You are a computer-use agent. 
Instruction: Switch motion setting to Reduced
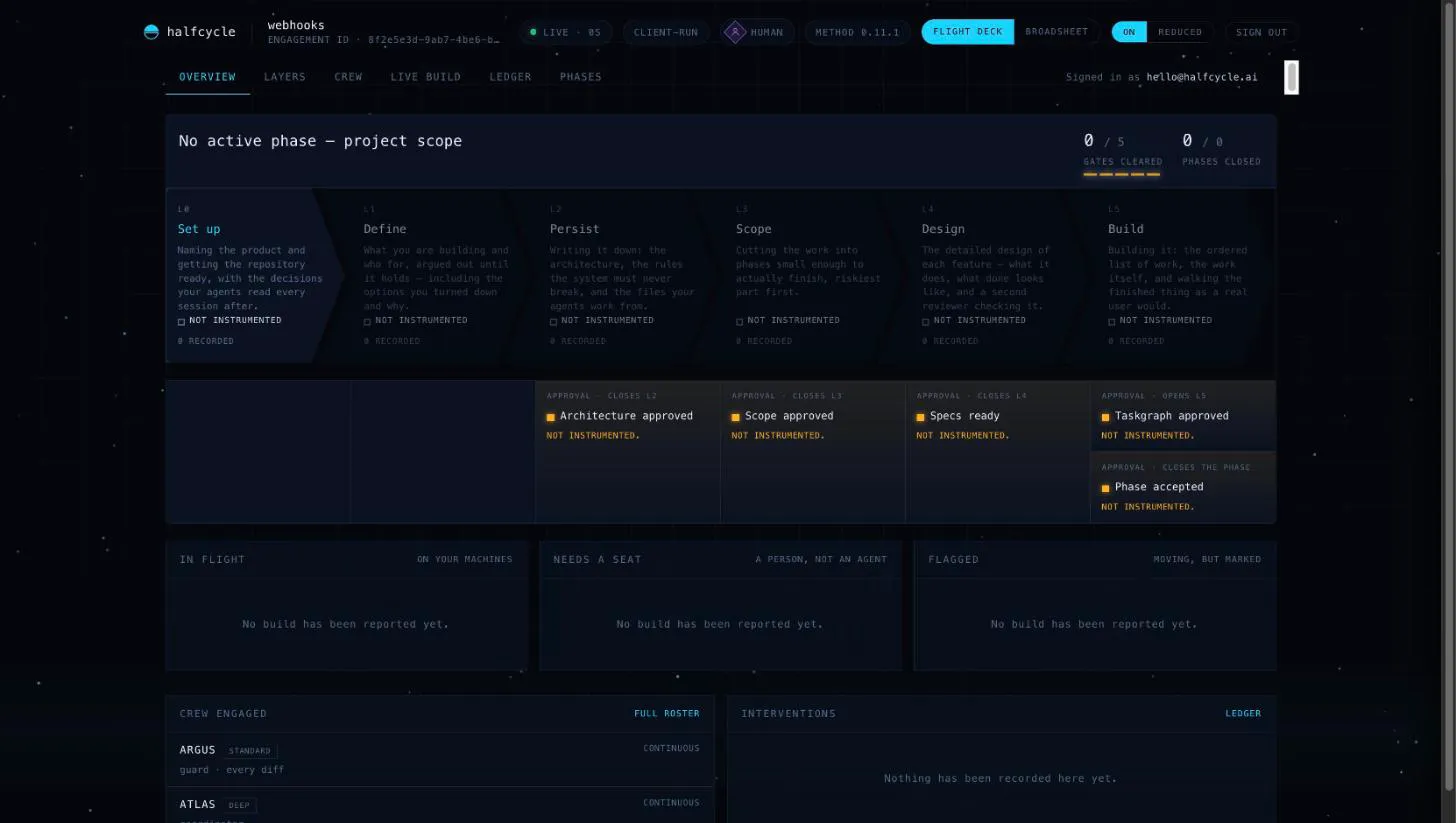pos(1180,32)
